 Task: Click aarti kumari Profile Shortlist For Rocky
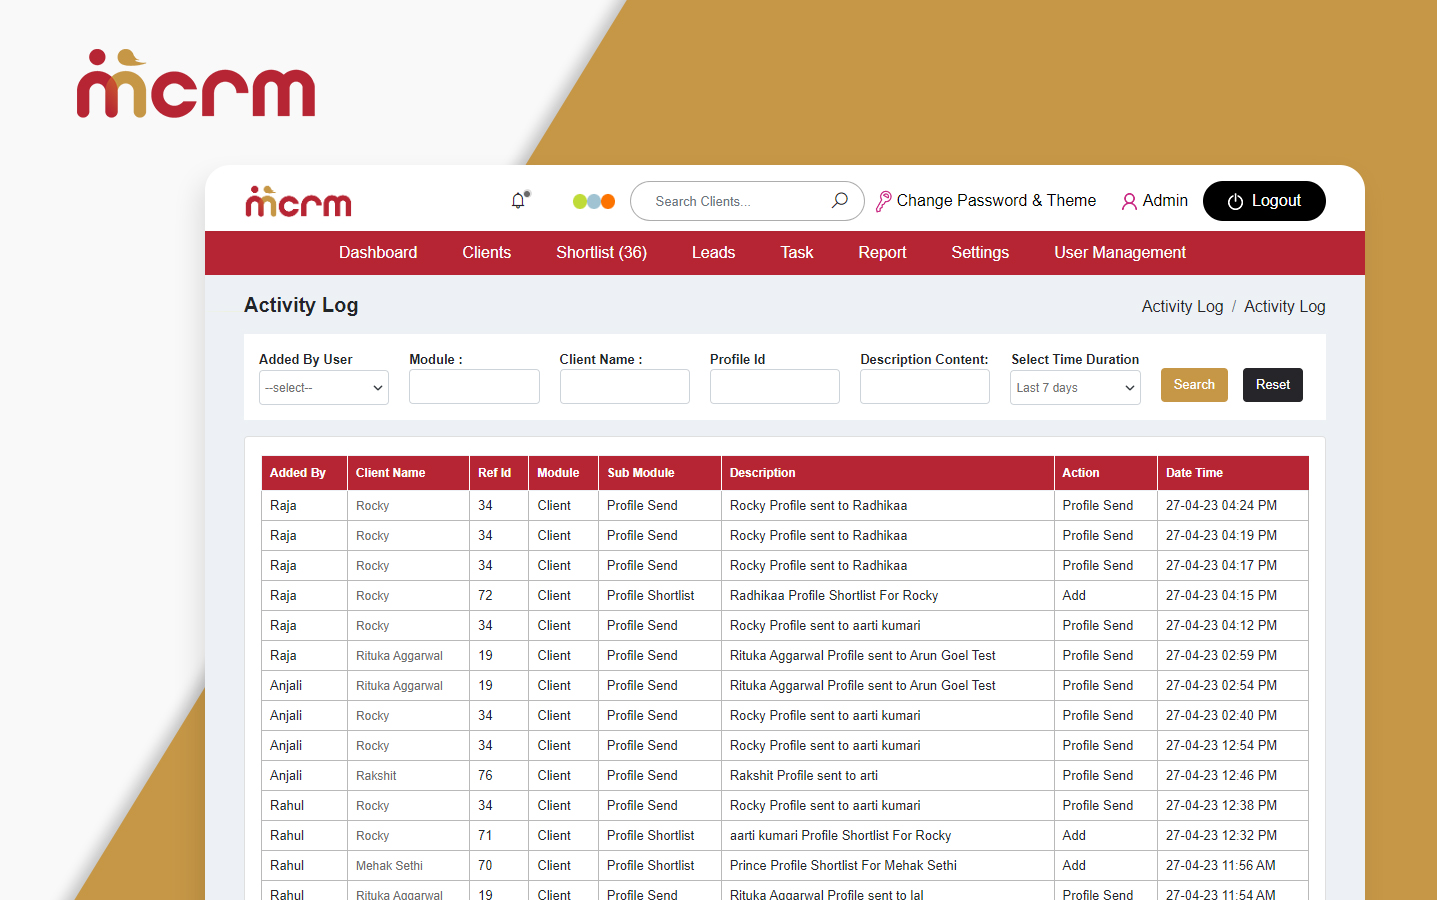coord(840,835)
